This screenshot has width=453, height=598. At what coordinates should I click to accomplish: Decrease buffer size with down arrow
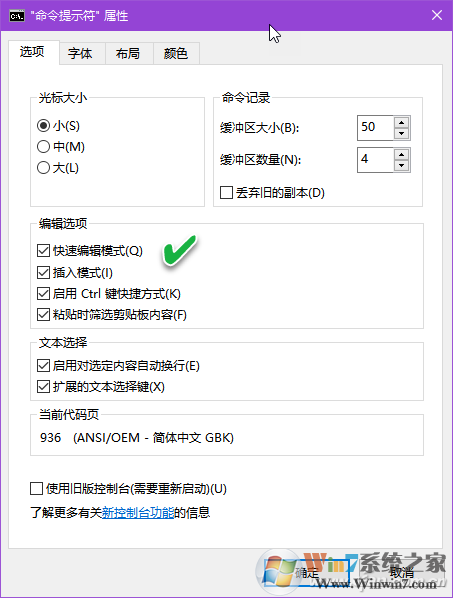tap(402, 133)
